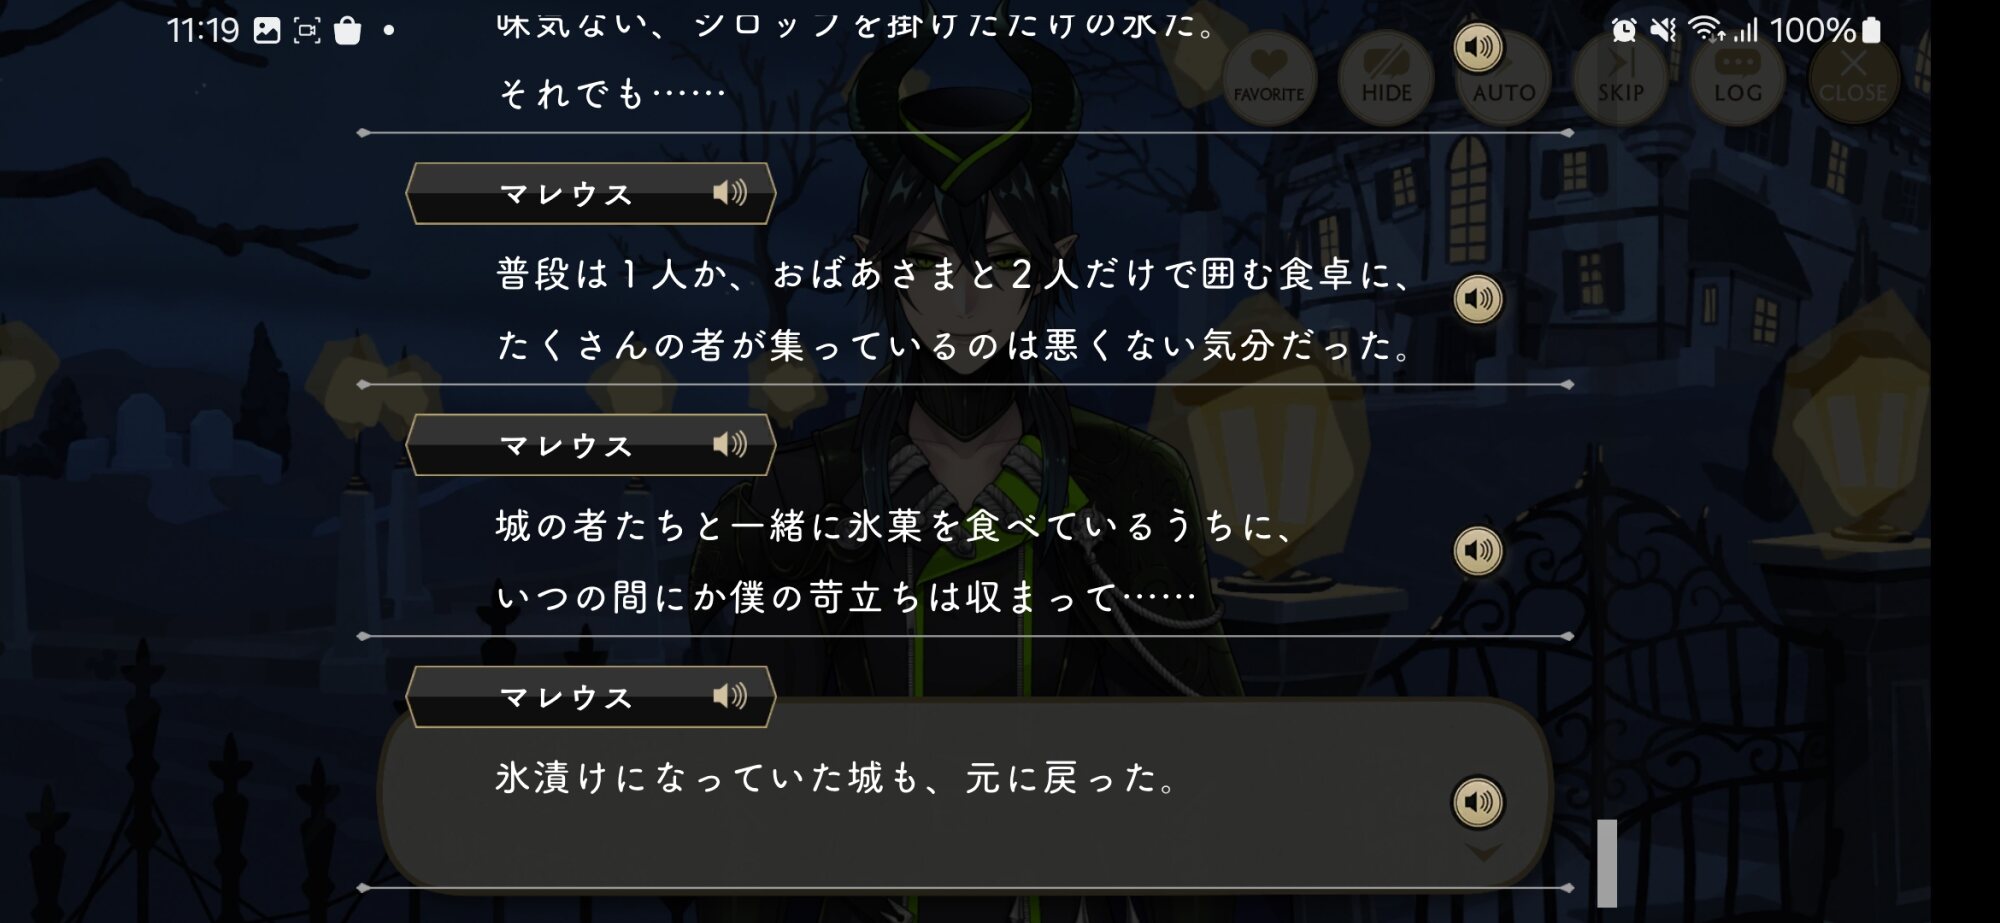Play voice for the 城の者たちと dialogue line
Image resolution: width=2000 pixels, height=923 pixels.
tap(1477, 551)
